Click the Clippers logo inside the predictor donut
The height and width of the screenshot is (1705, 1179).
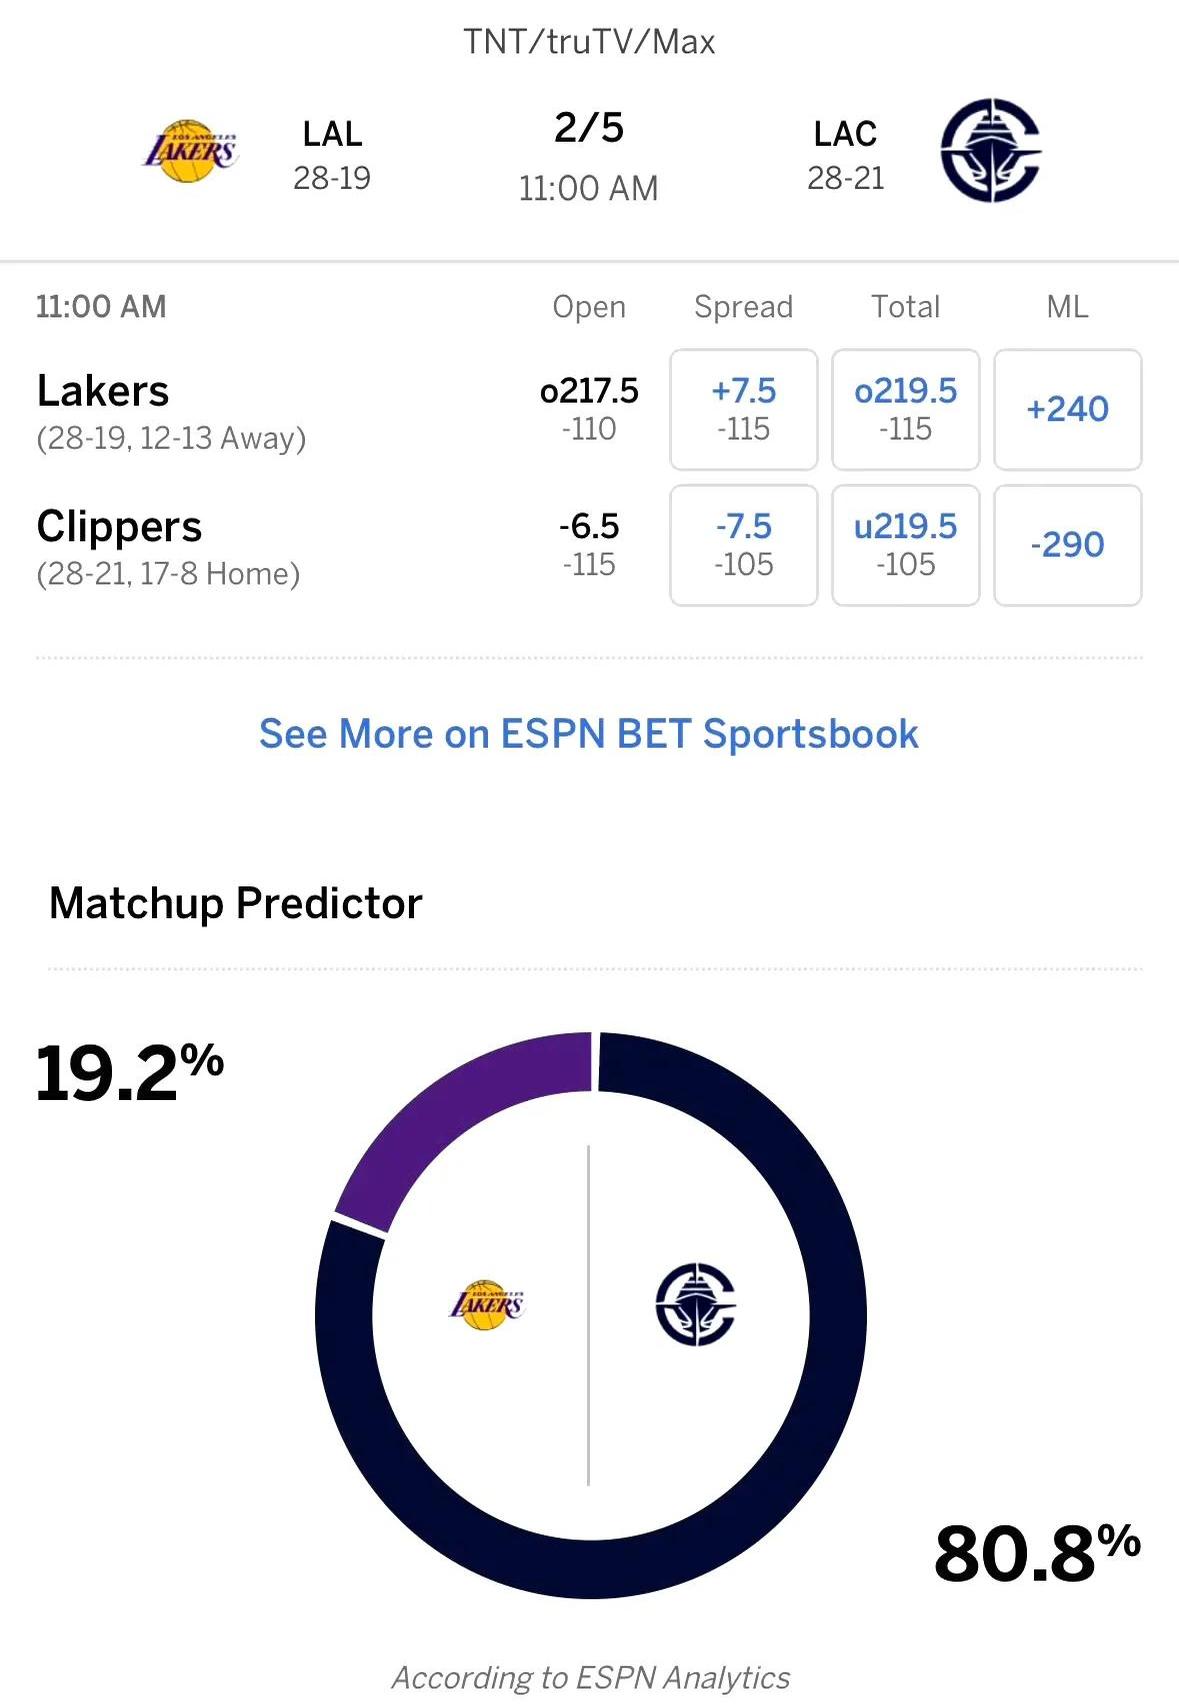[x=695, y=1304]
